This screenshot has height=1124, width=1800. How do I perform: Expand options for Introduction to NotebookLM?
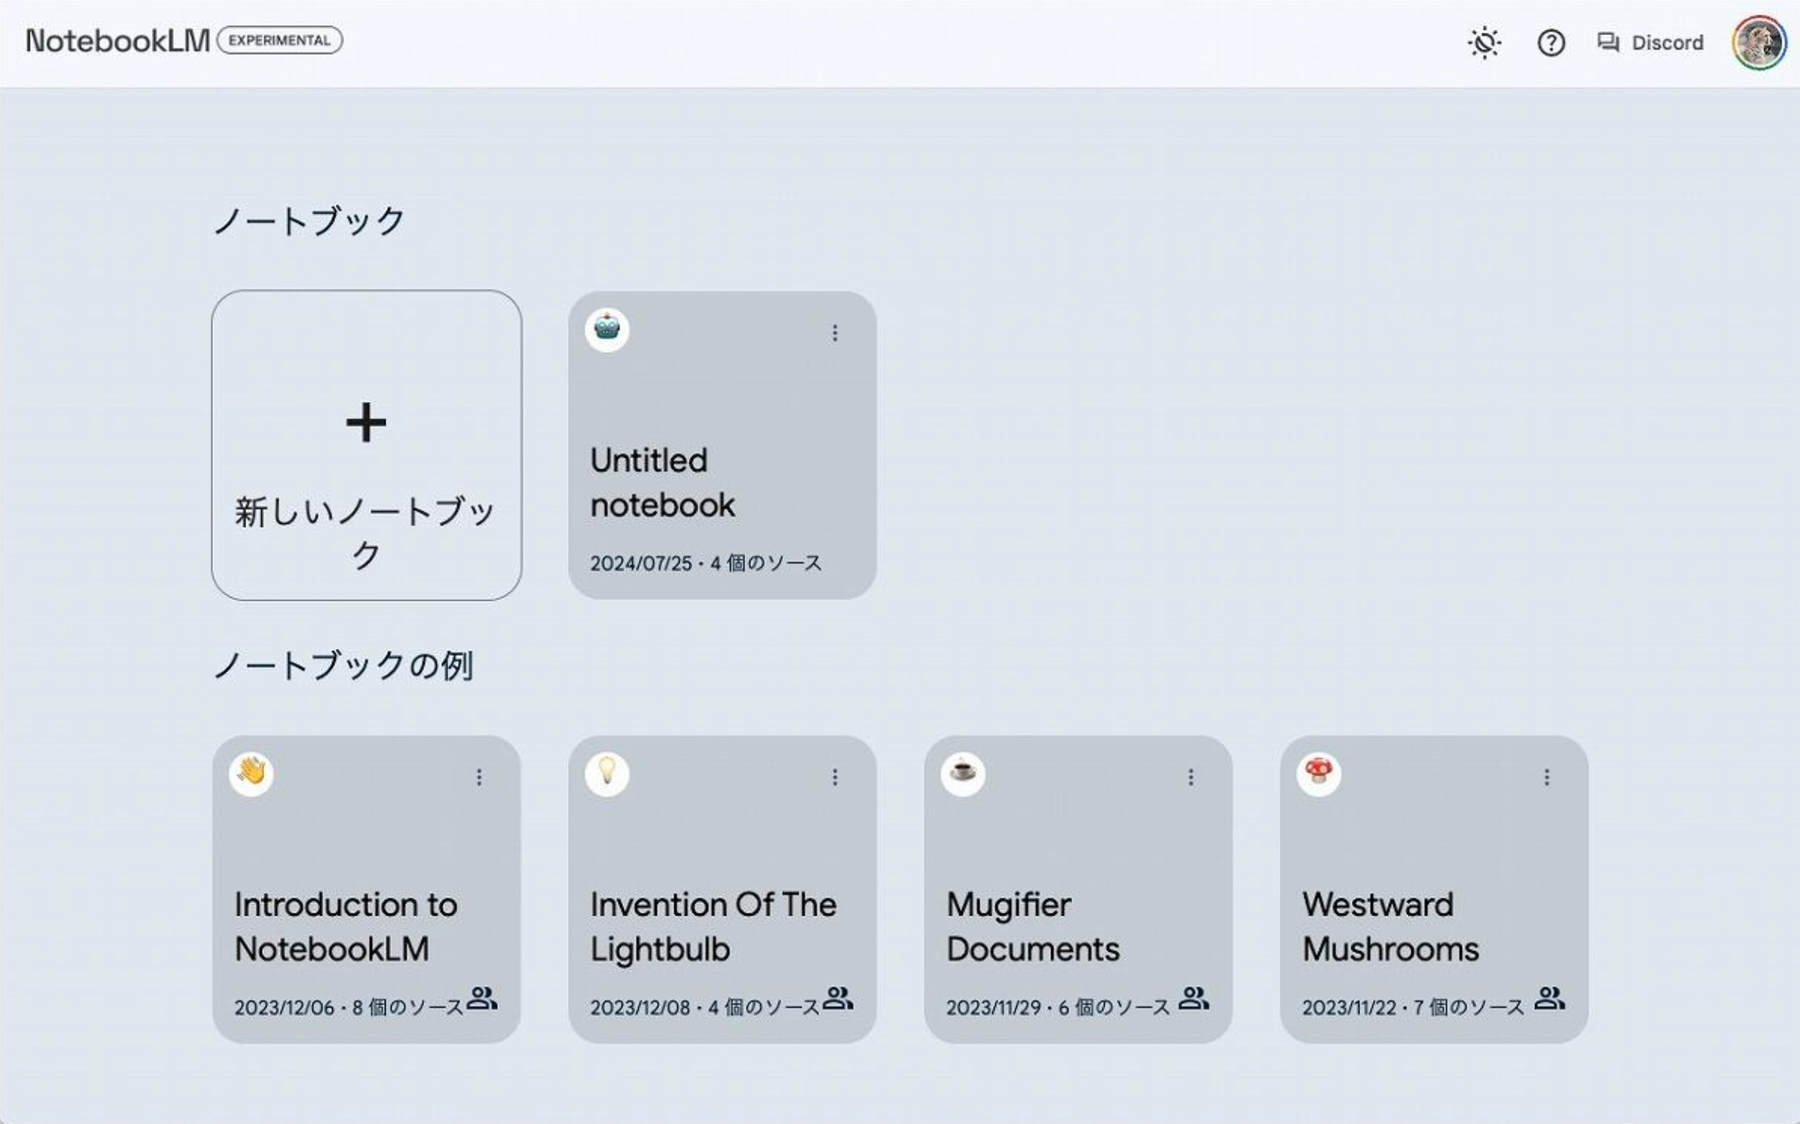[x=479, y=777]
